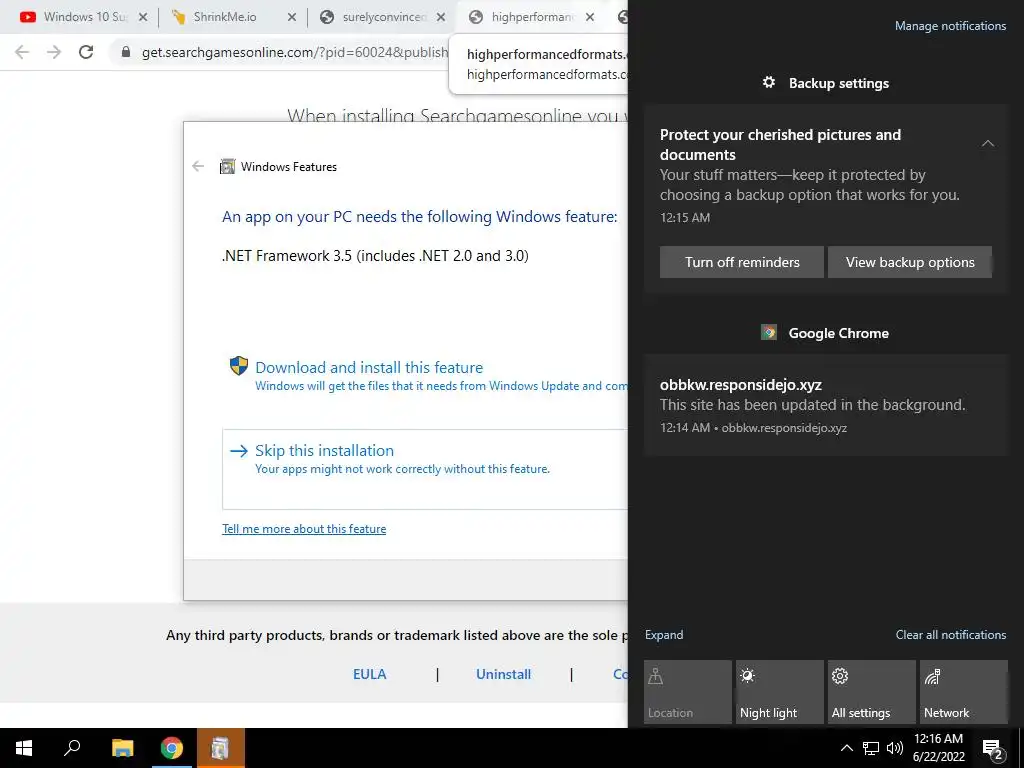Switch to the surelyconvinced tab
The width and height of the screenshot is (1024, 768).
click(x=384, y=17)
